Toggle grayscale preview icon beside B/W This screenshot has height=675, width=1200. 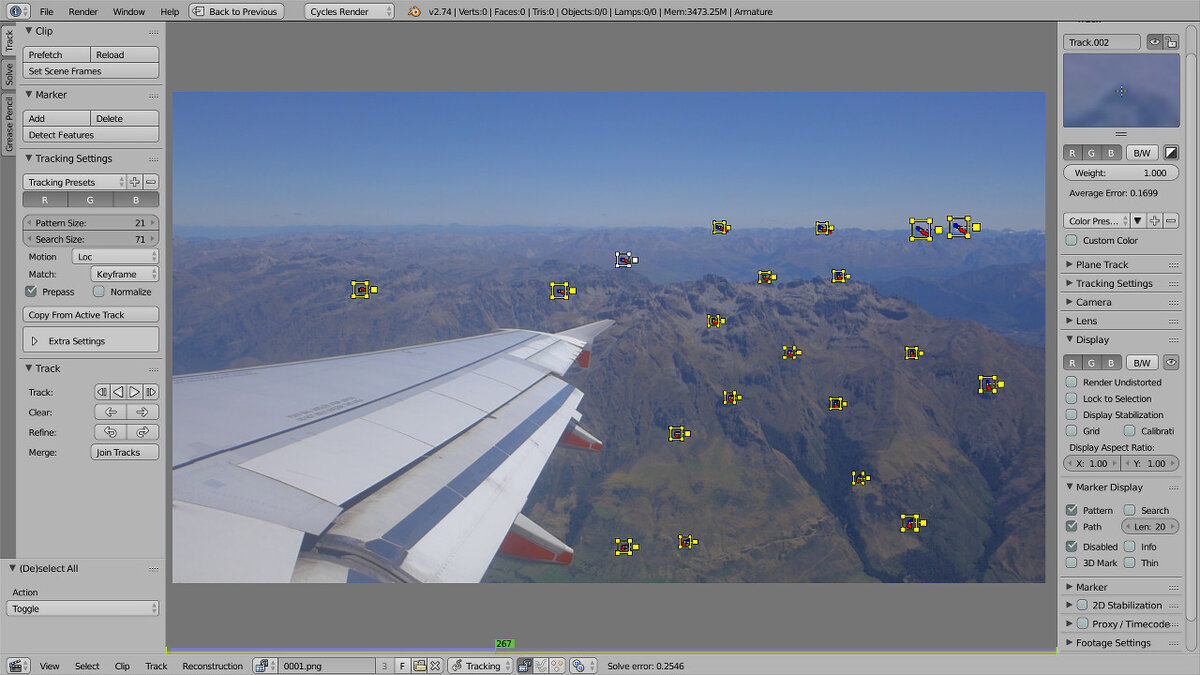pos(1171,153)
